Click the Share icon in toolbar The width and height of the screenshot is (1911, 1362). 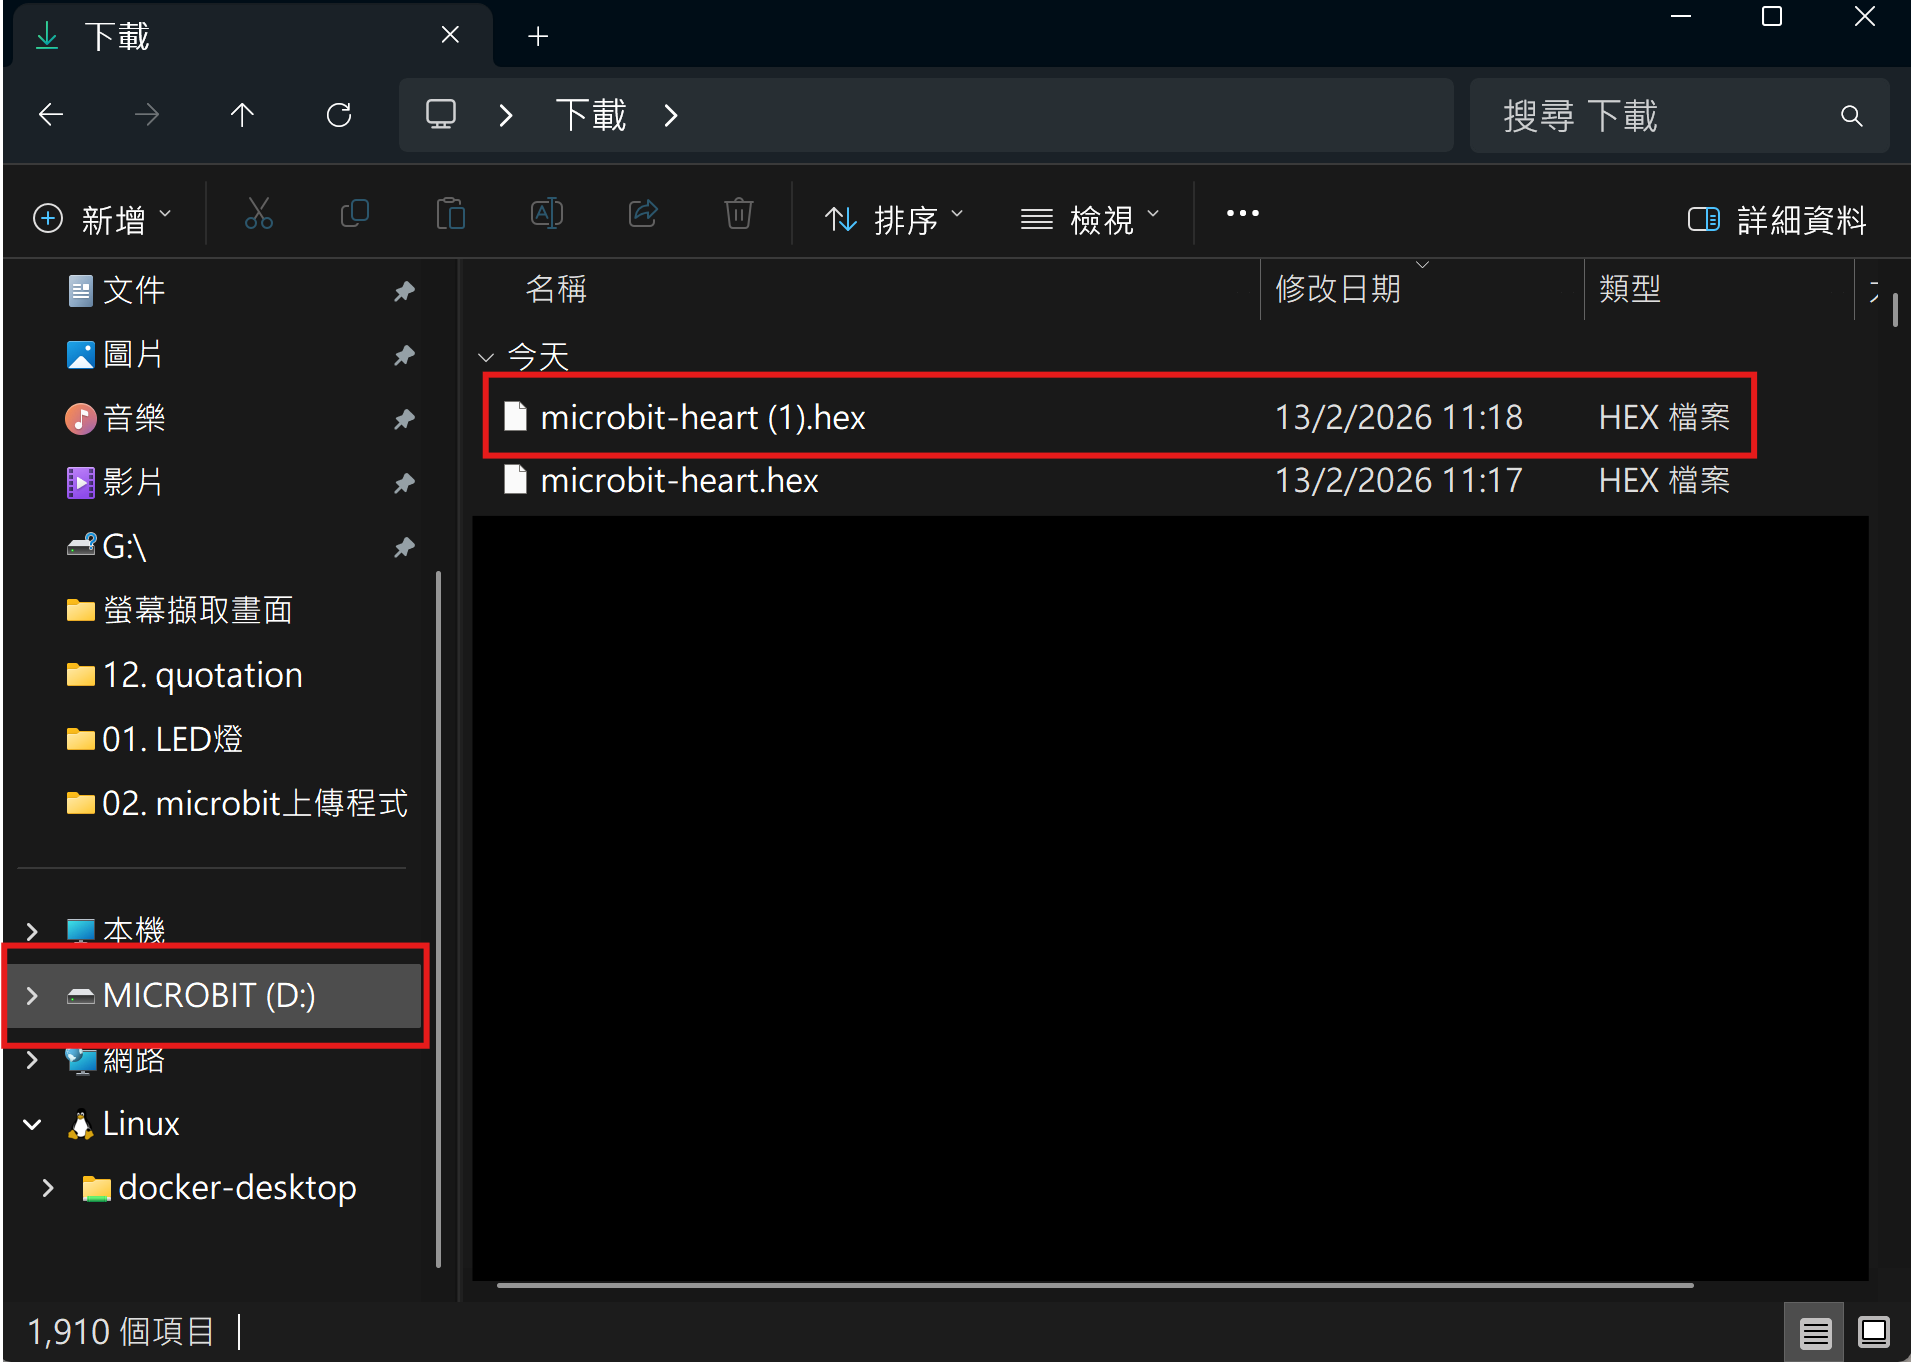coord(642,215)
